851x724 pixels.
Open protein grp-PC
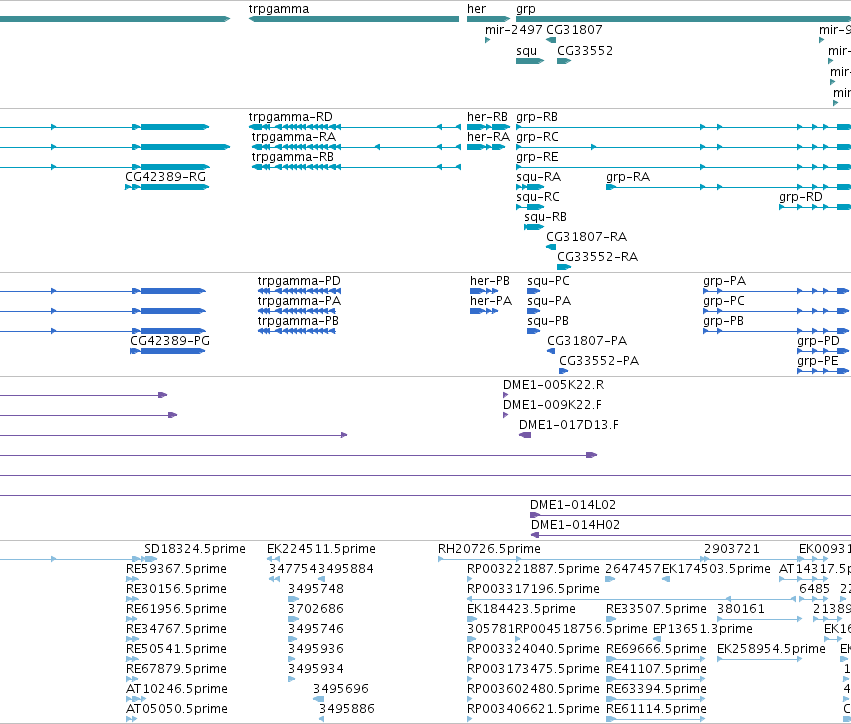coord(724,302)
